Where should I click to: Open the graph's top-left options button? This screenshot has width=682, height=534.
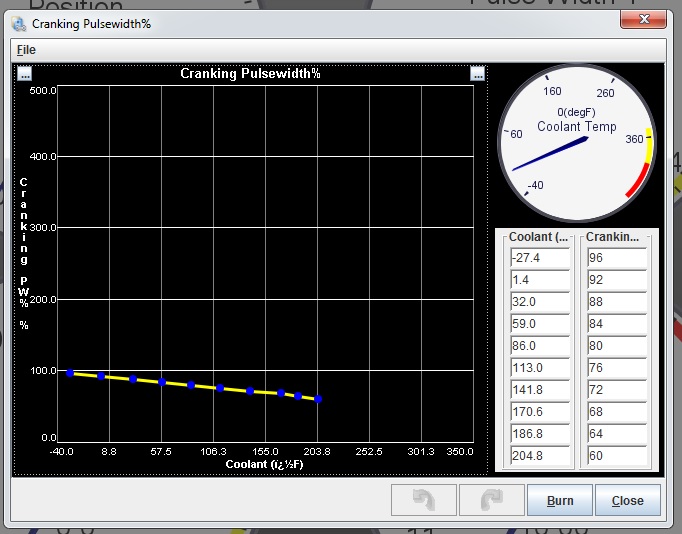click(x=25, y=73)
